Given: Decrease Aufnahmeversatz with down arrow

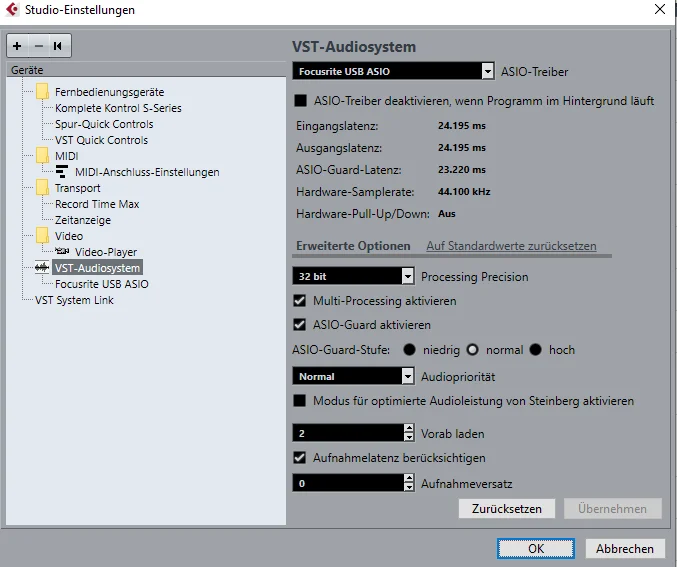Looking at the screenshot, I should pos(408,487).
